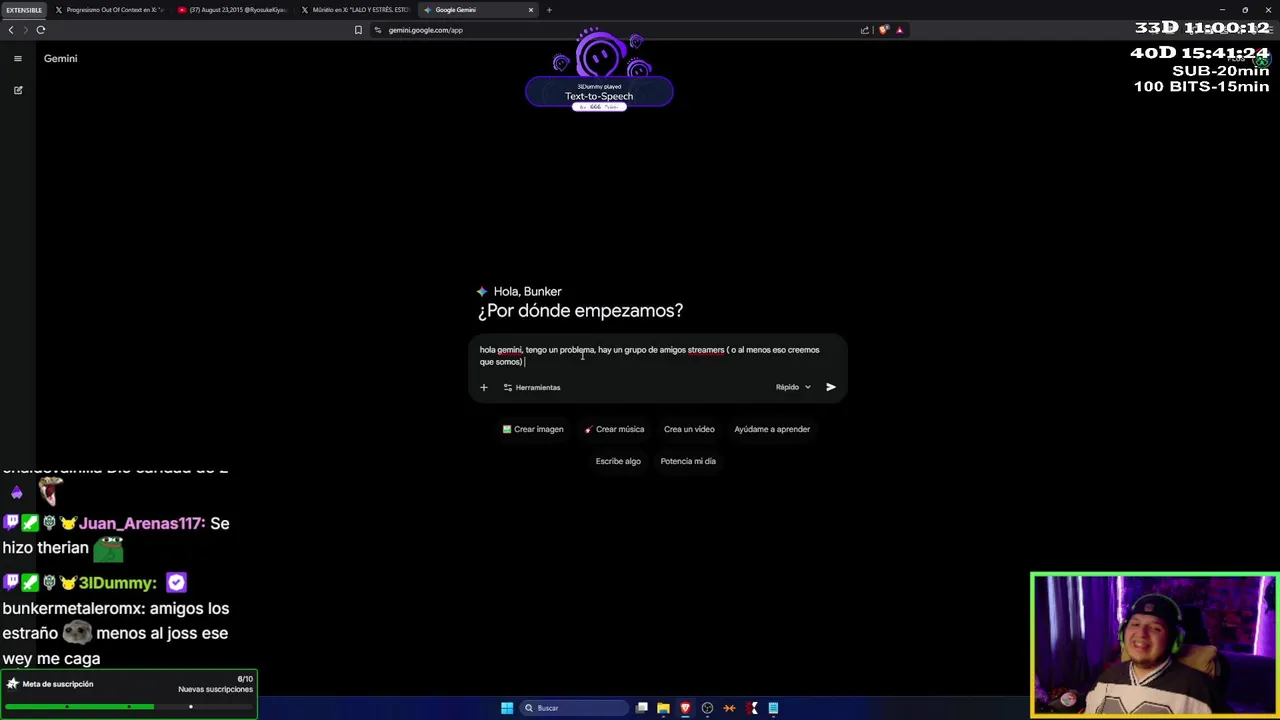The width and height of the screenshot is (1280, 720).
Task: Click the Meta de suscripción progress bar
Action: 128,707
